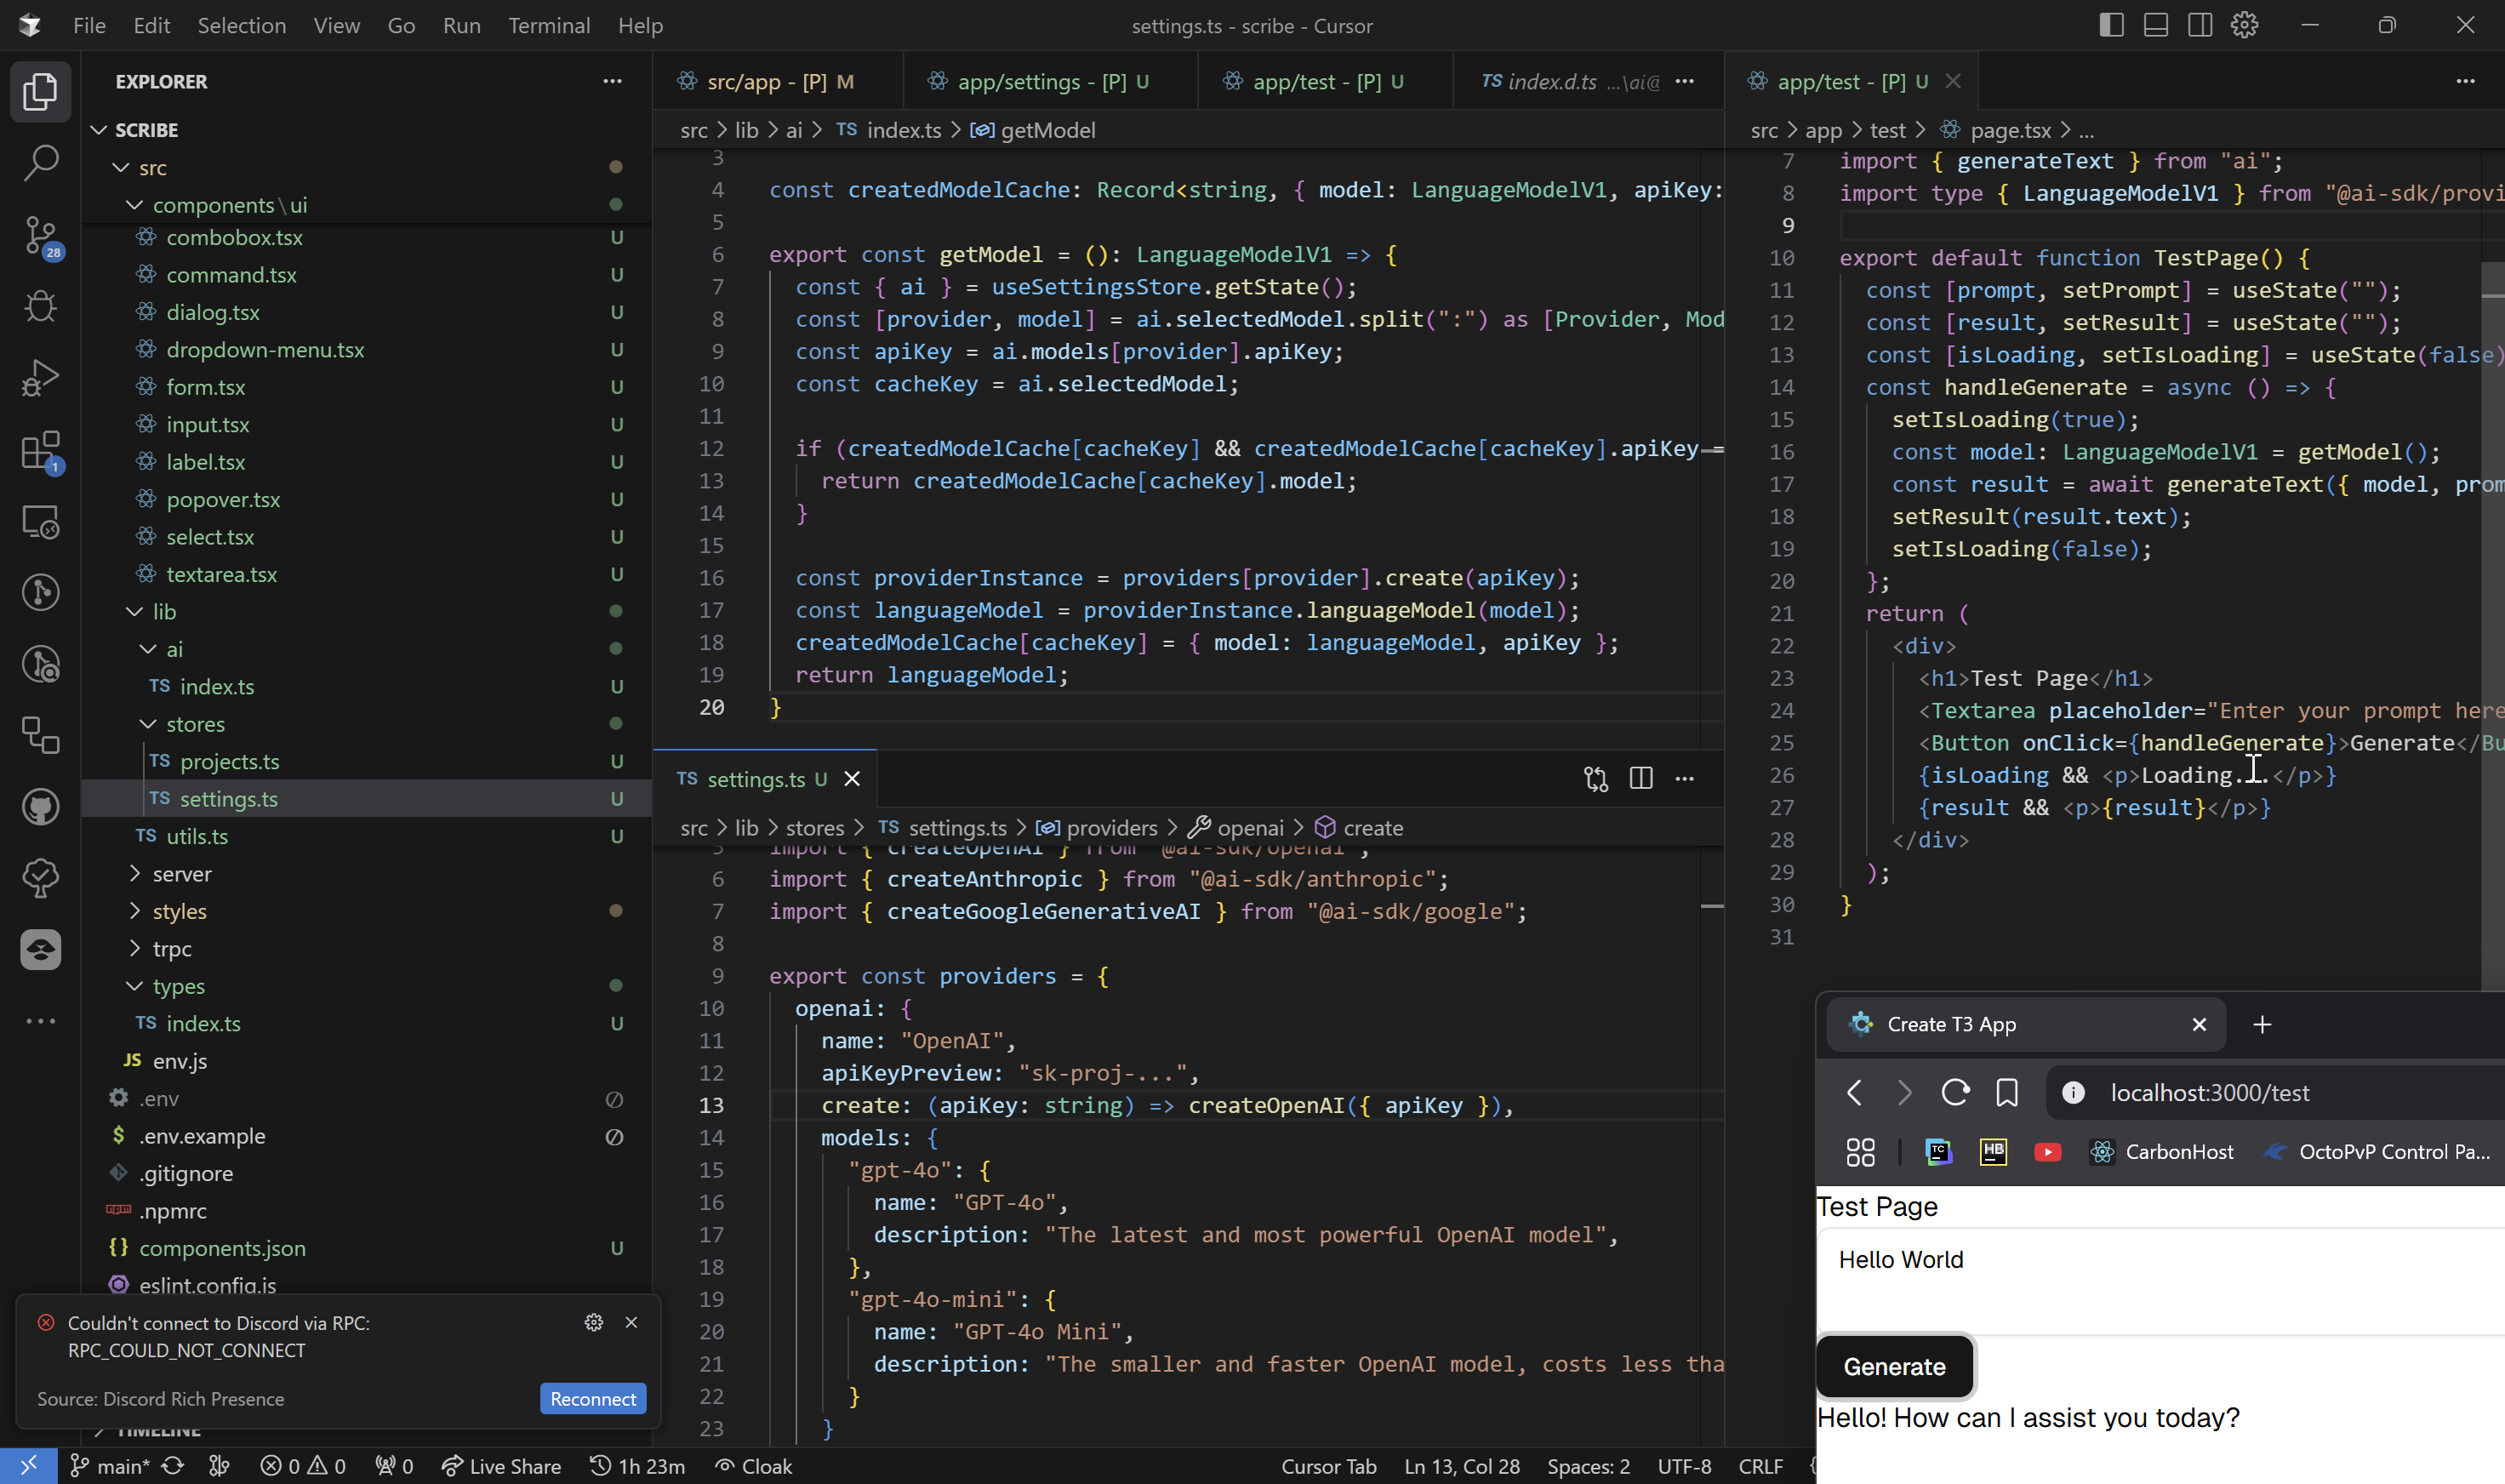Open Explorer views and more actions menu

coord(612,81)
